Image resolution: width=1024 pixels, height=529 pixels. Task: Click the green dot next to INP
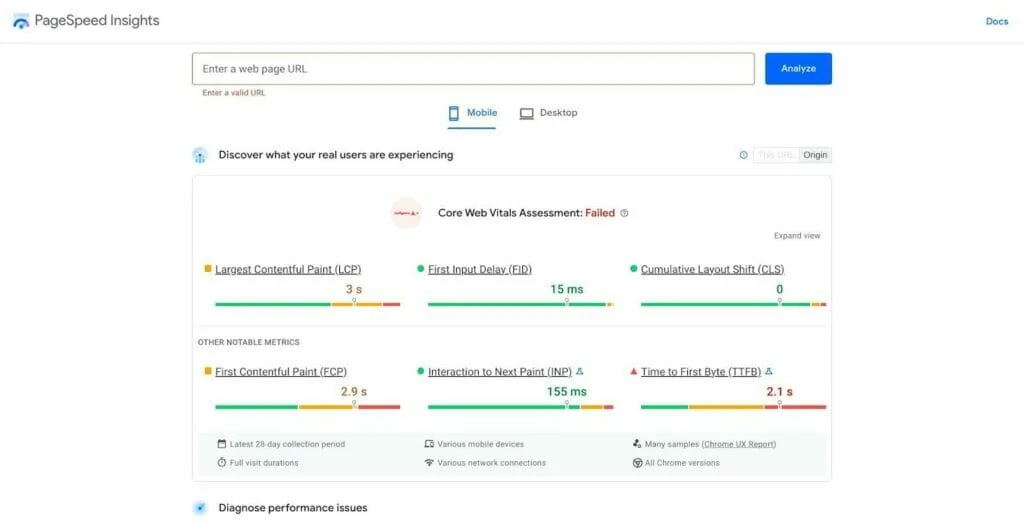pos(421,371)
